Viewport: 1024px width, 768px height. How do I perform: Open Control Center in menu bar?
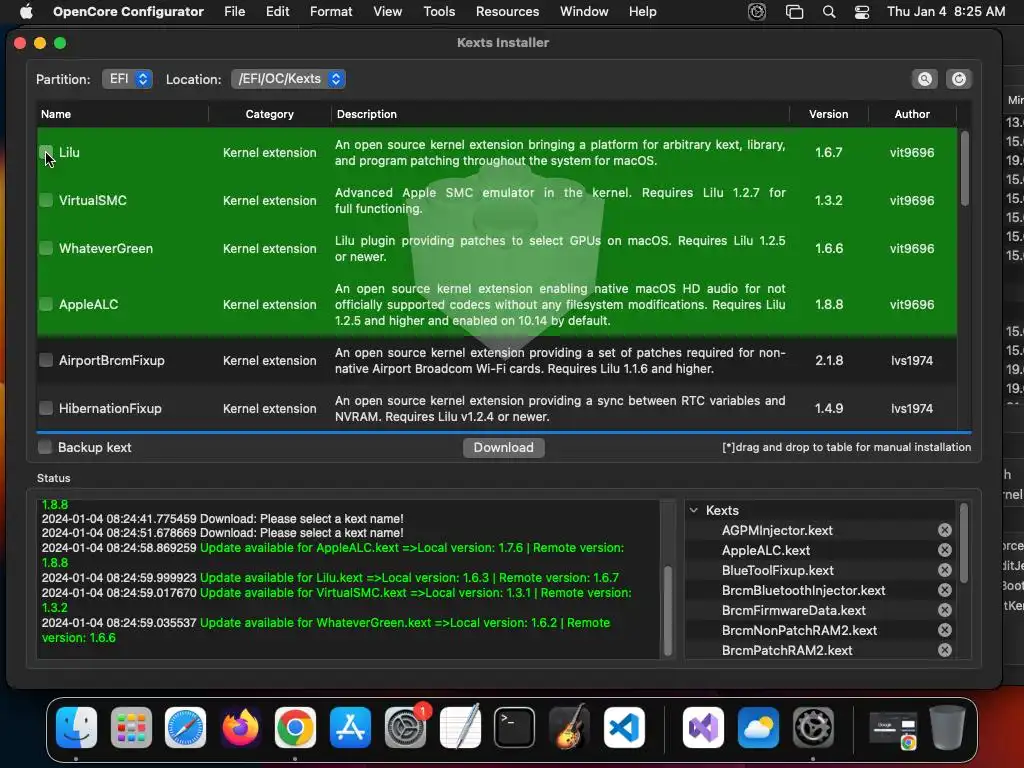tap(862, 12)
